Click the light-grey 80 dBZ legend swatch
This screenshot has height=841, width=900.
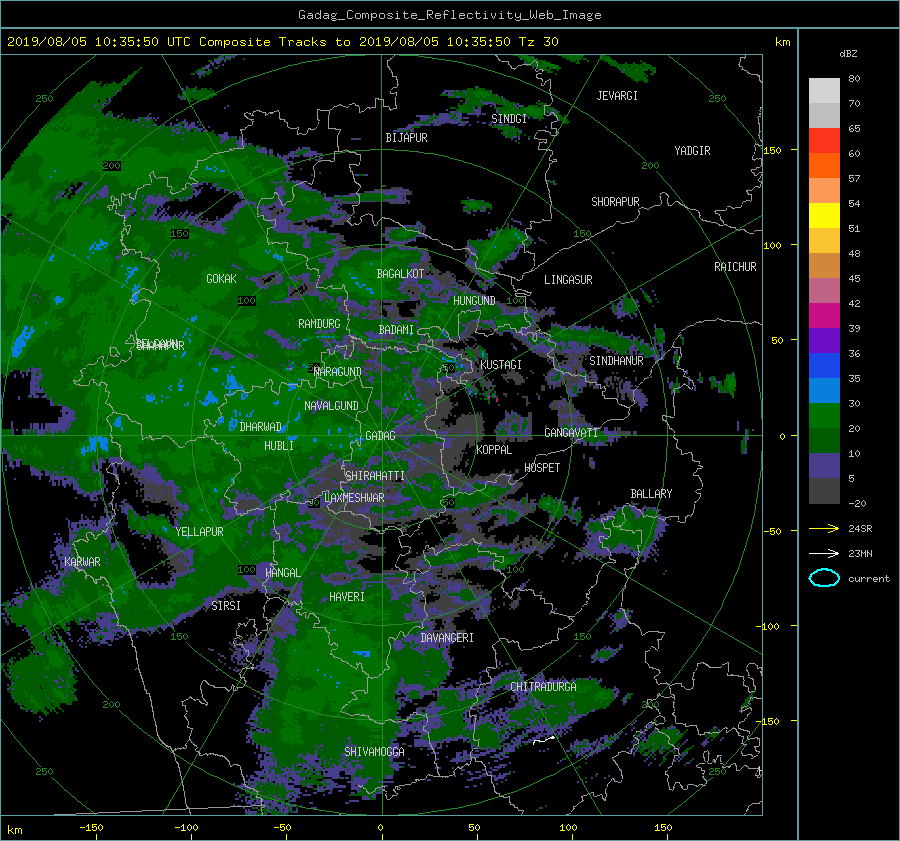824,91
